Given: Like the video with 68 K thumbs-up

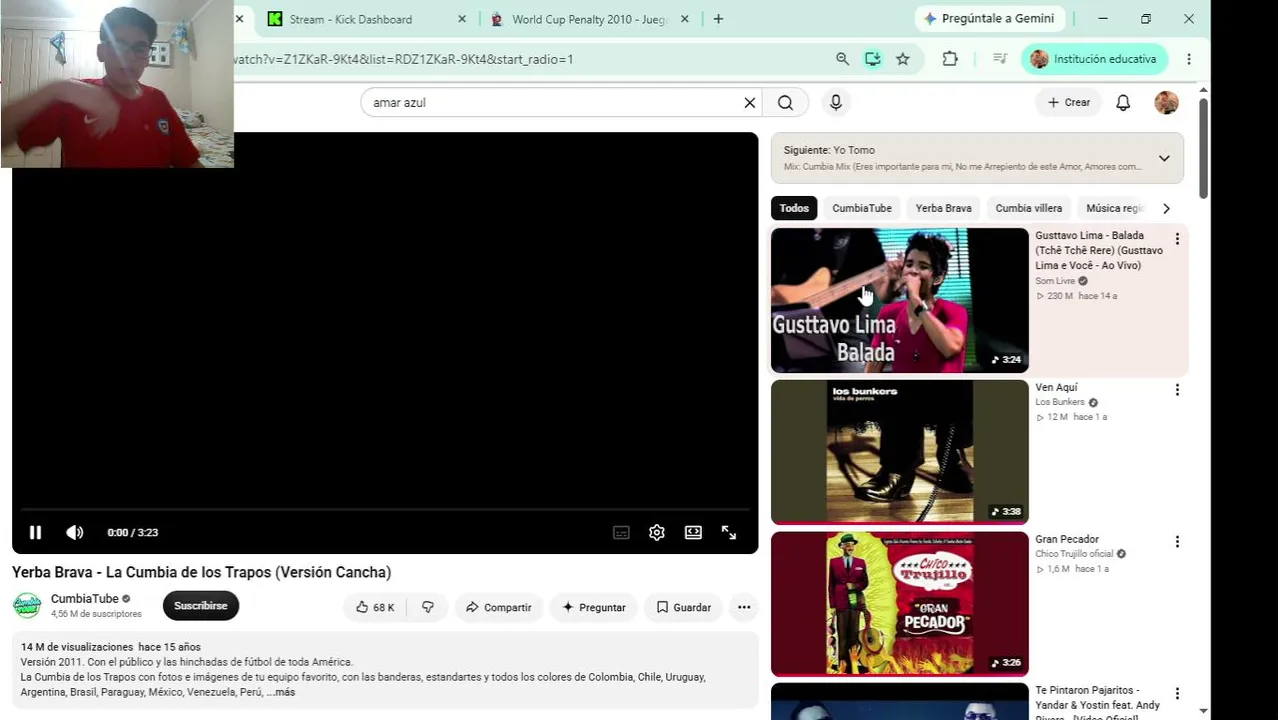Looking at the screenshot, I should pos(375,607).
